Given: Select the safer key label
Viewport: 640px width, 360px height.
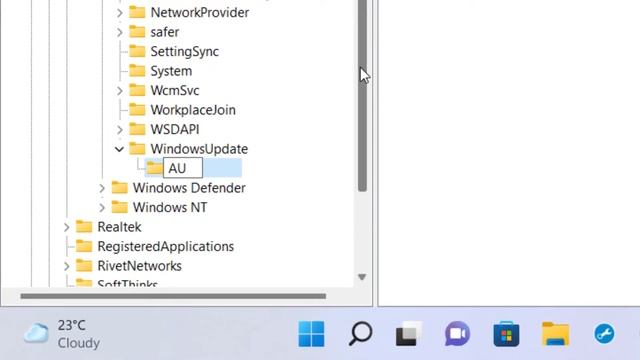Looking at the screenshot, I should (164, 32).
